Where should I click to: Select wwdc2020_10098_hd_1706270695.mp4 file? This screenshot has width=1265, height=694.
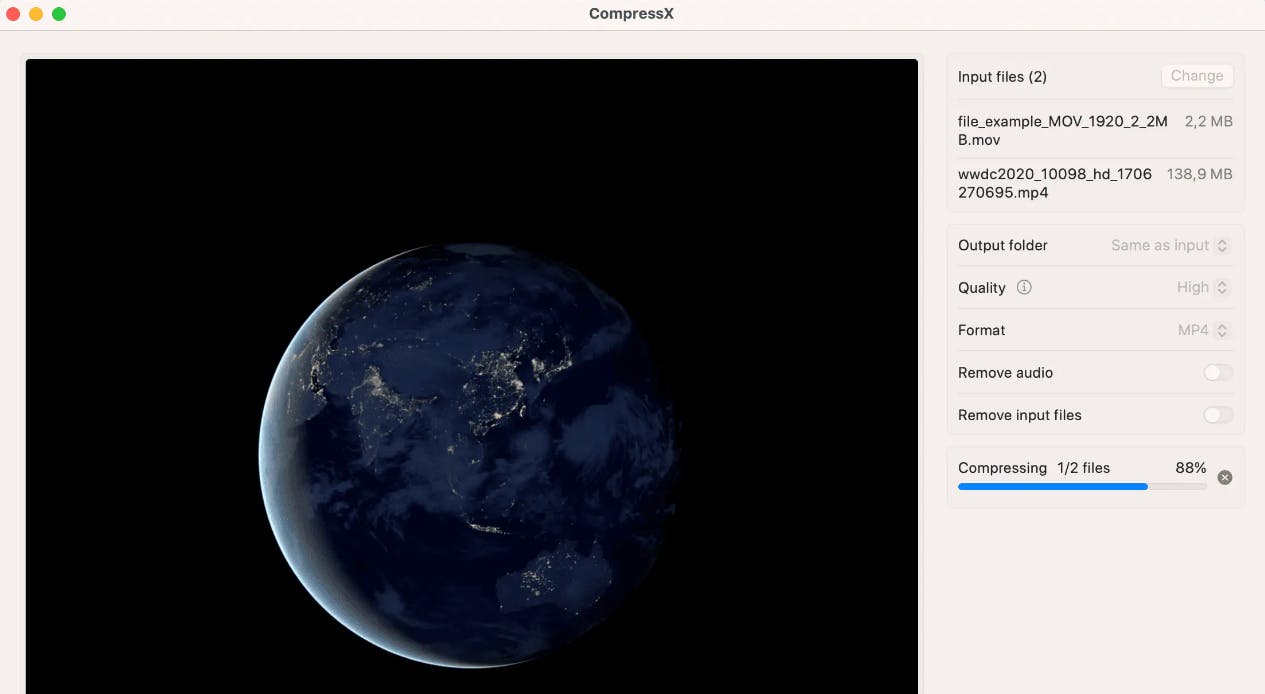pyautogui.click(x=1095, y=184)
